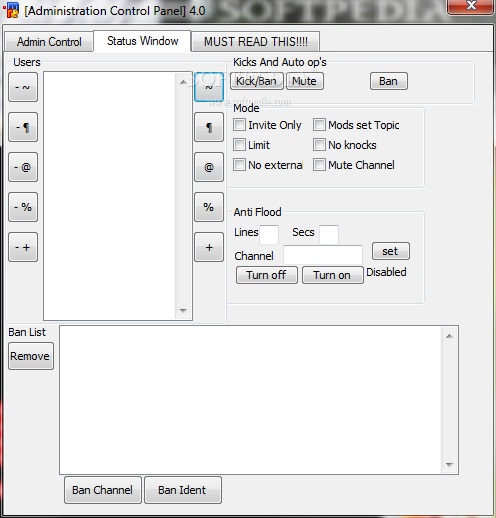This screenshot has width=496, height=518.
Task: Click the application icon in title bar
Action: [x=11, y=10]
